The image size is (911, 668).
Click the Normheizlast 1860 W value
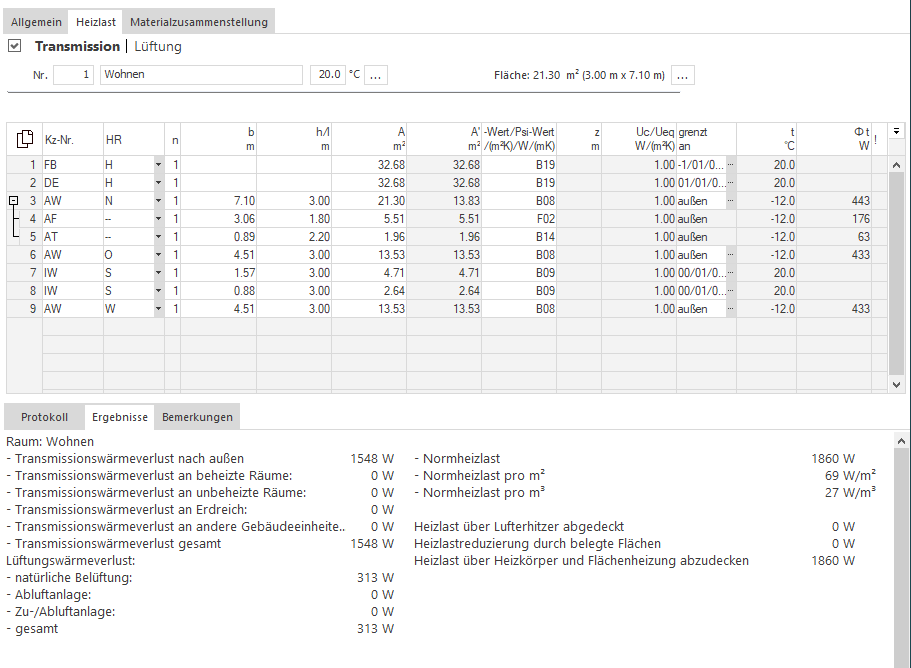[x=833, y=459]
